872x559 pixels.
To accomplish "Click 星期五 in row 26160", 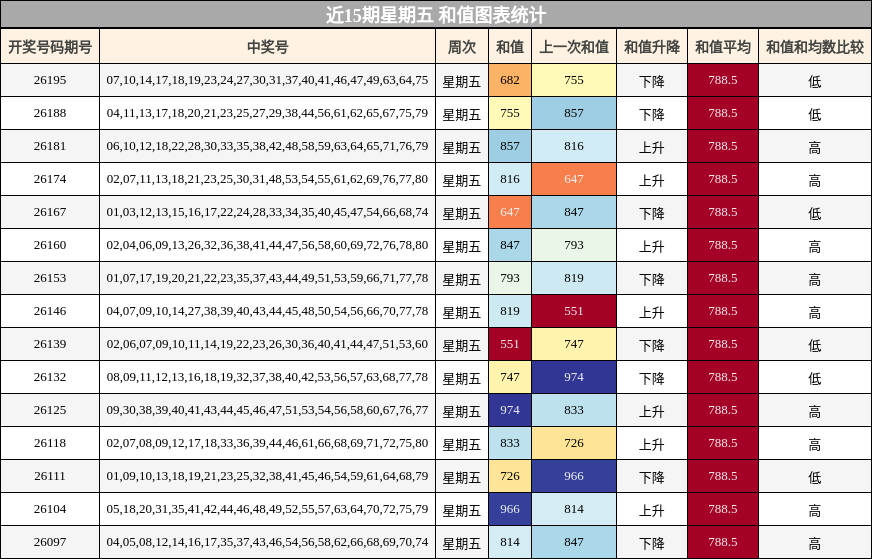I will [462, 246].
